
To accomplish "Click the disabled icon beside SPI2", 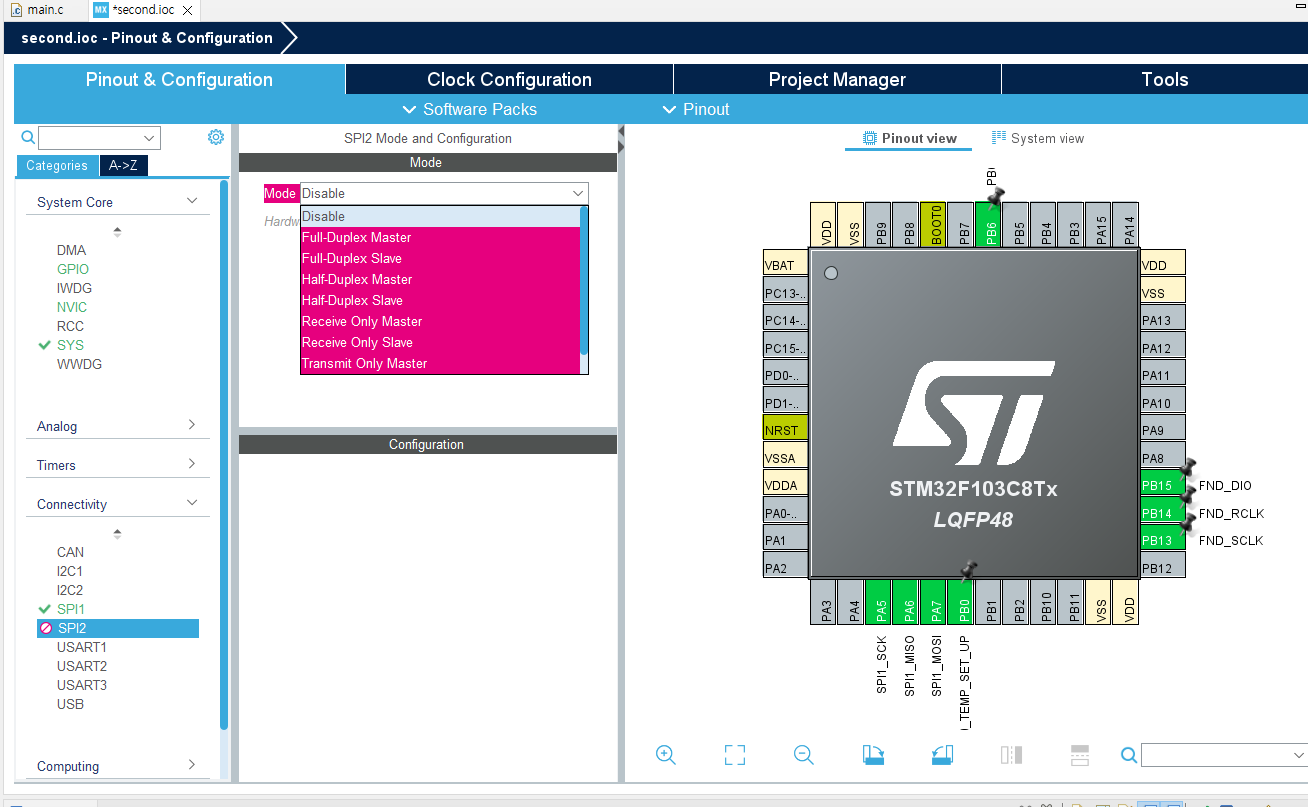I will (x=46, y=628).
